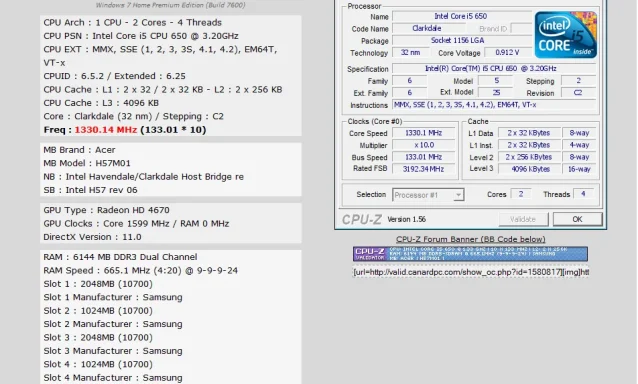Screen dimensions: 638x384
Task: Click the 'Slot 1 : 2048MB (10700)' line
Action: pos(98,284)
